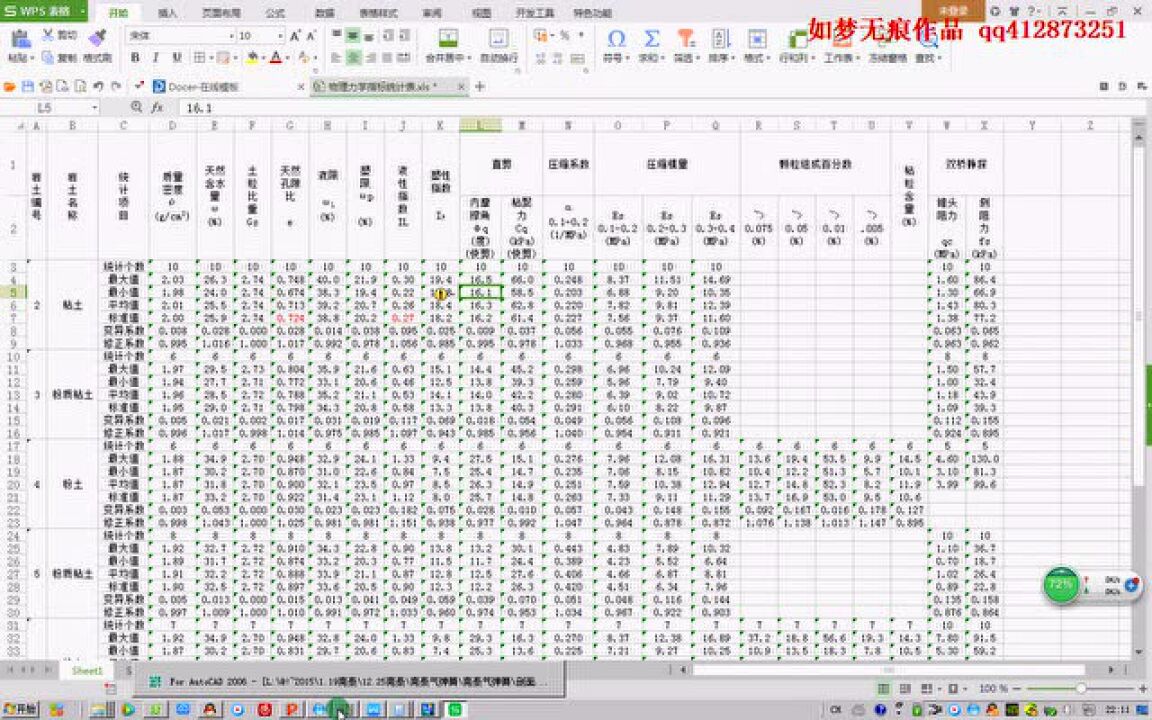1152x720 pixels.
Task: Select cell containing 粘土 soil name
Action: click(72, 305)
